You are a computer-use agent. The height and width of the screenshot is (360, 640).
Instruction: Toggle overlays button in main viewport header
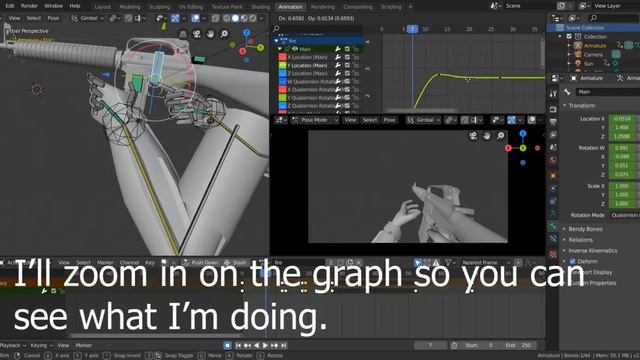click(x=196, y=18)
